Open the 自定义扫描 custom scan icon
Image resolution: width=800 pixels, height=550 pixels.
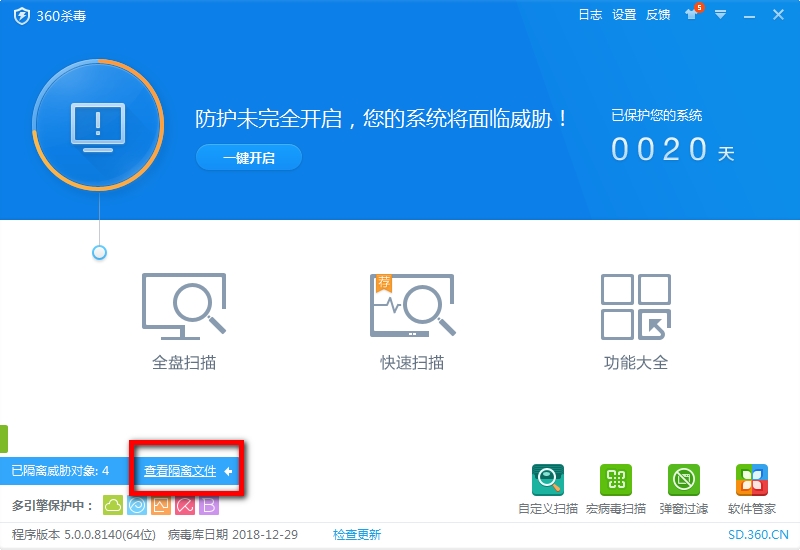coord(548,480)
